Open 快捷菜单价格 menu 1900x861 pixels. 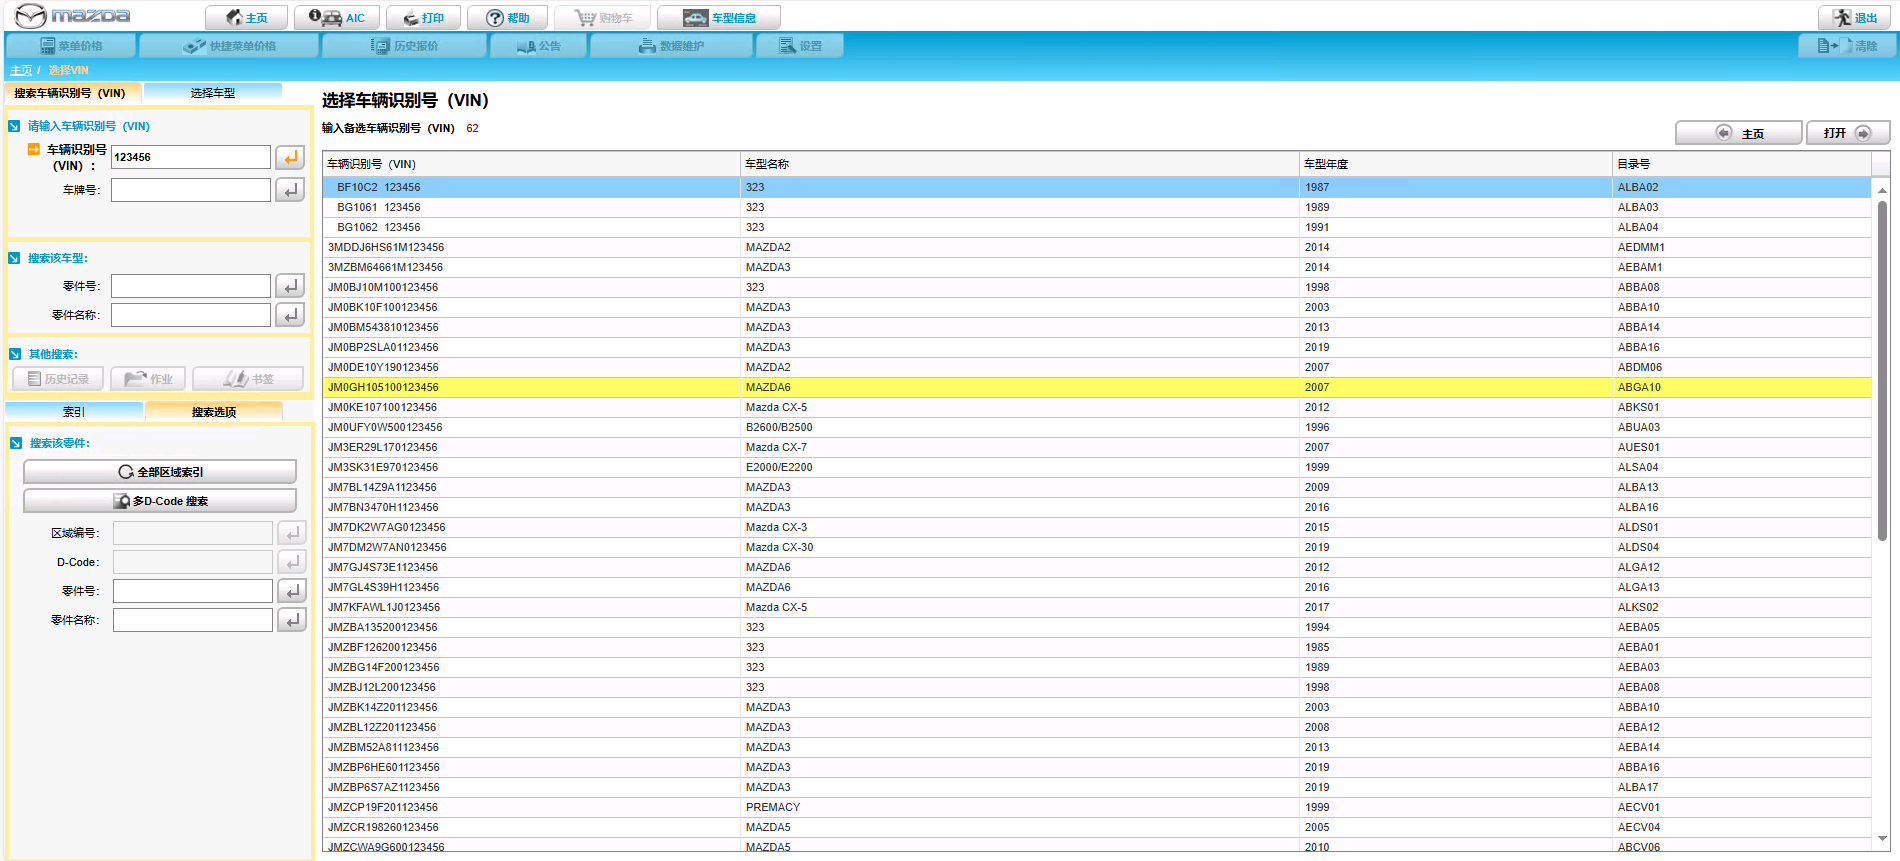pyautogui.click(x=229, y=46)
